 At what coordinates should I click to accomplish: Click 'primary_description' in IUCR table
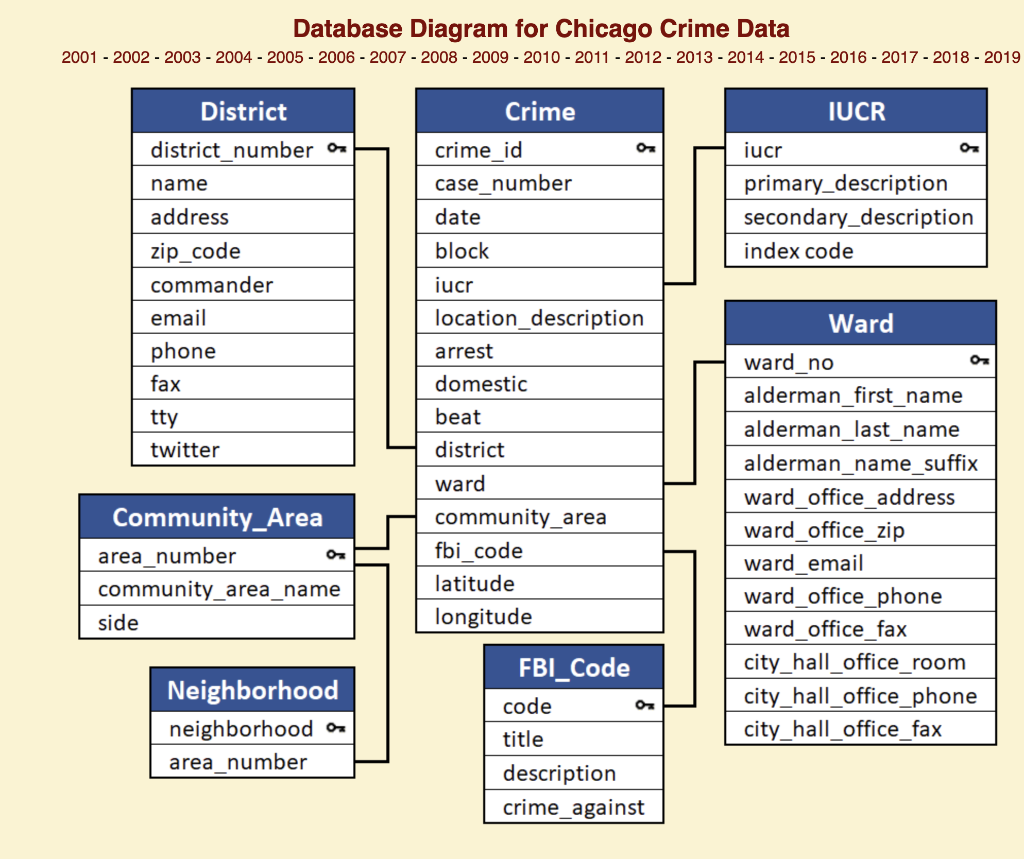[x=856, y=183]
